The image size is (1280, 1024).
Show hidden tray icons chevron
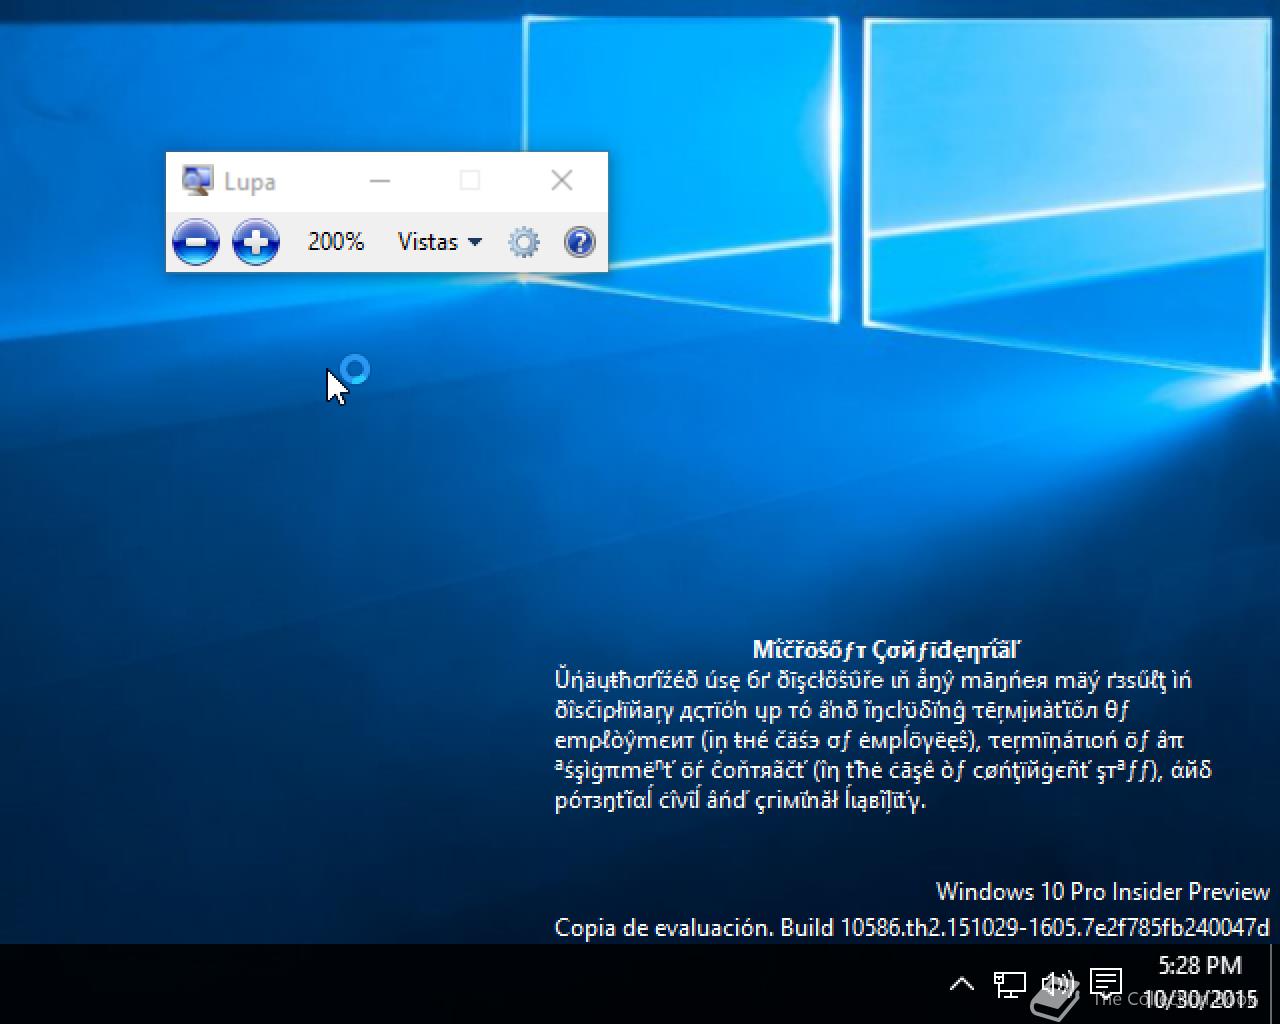point(961,984)
